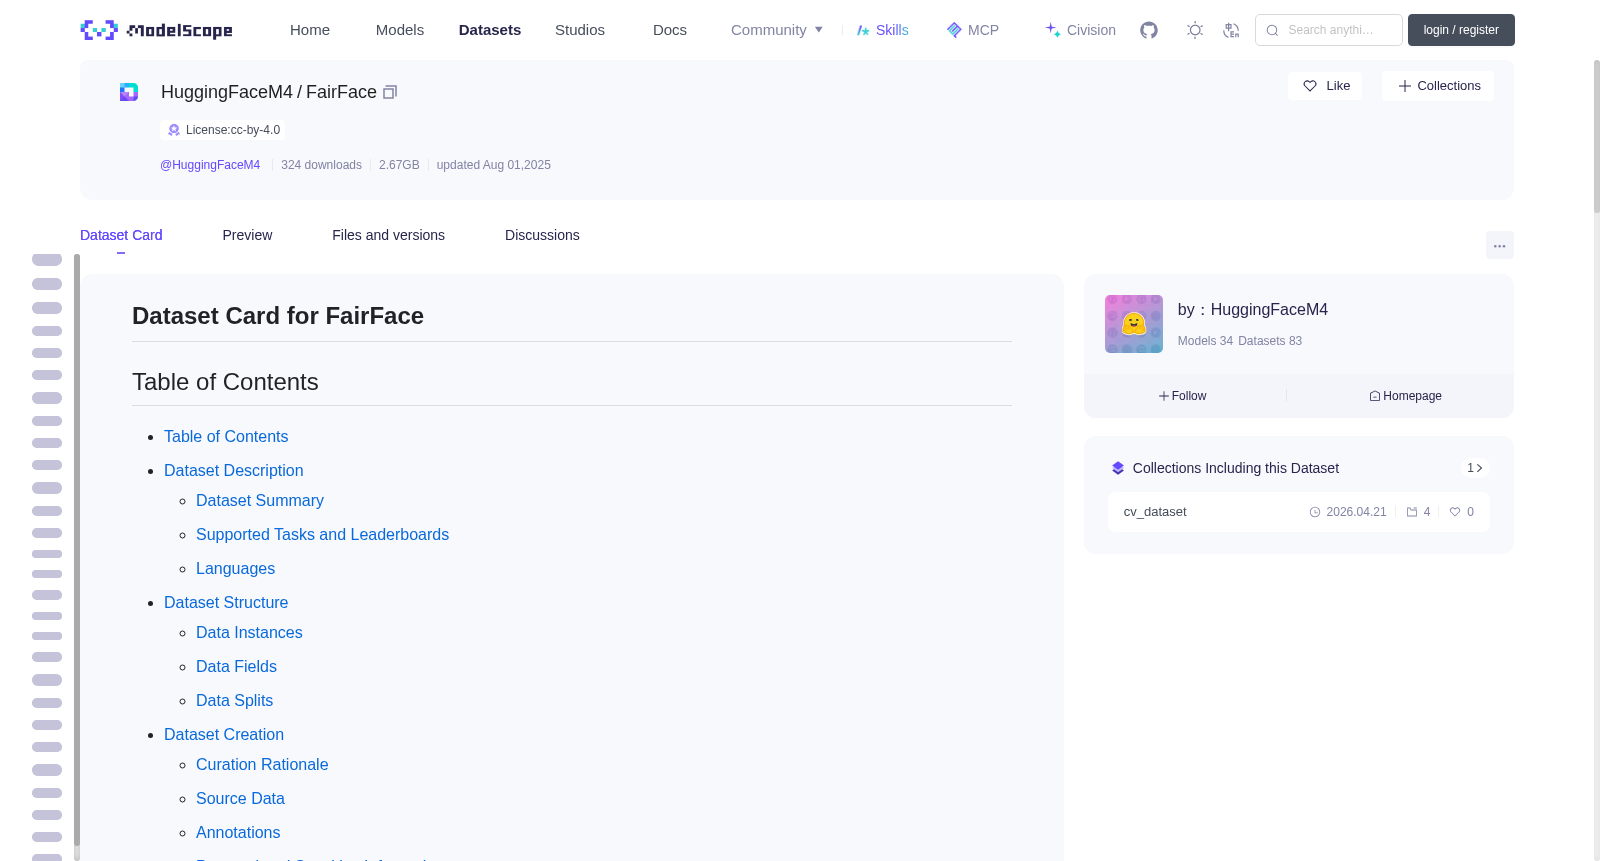The image size is (1600, 861).
Task: Like the FairFace dataset
Action: pos(1325,86)
